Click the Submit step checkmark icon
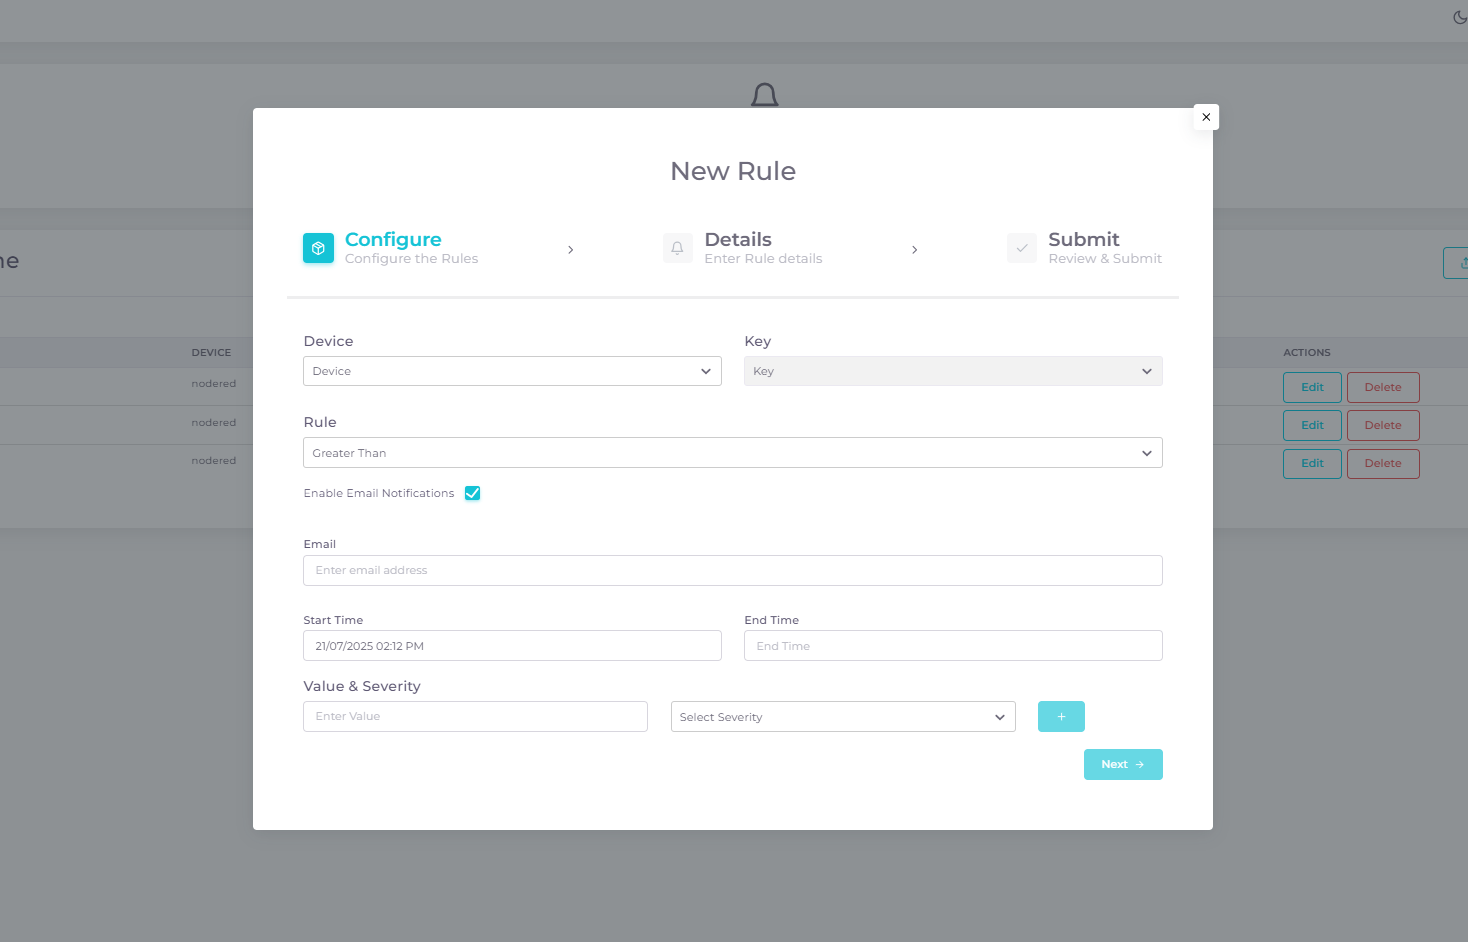 (x=1021, y=248)
